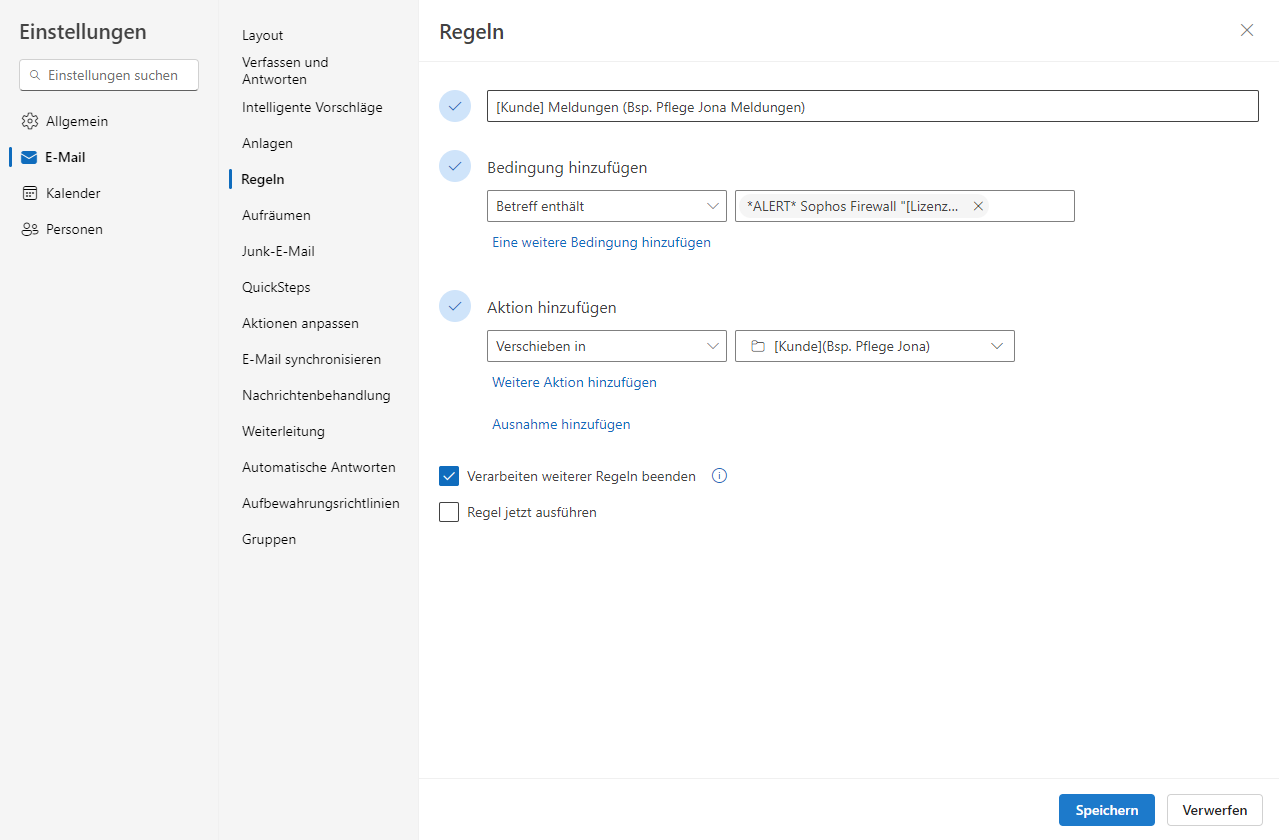Viewport: 1279px width, 840px height.
Task: Close the Regeln settings dialog
Action: pyautogui.click(x=1246, y=30)
